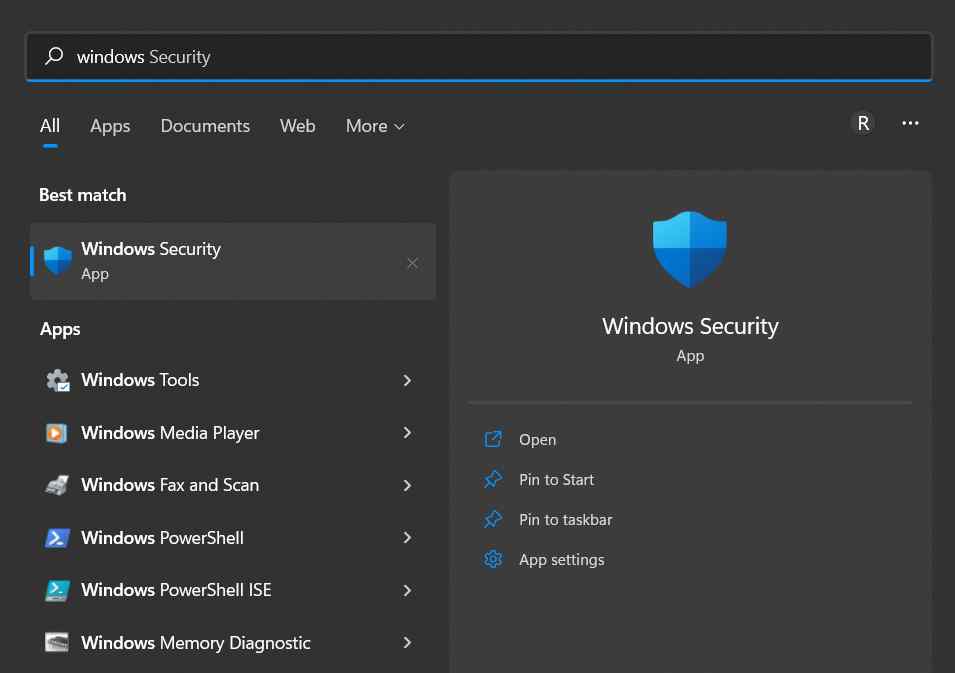The image size is (955, 673).
Task: Click the large Windows Security shield in preview pane
Action: coord(689,249)
